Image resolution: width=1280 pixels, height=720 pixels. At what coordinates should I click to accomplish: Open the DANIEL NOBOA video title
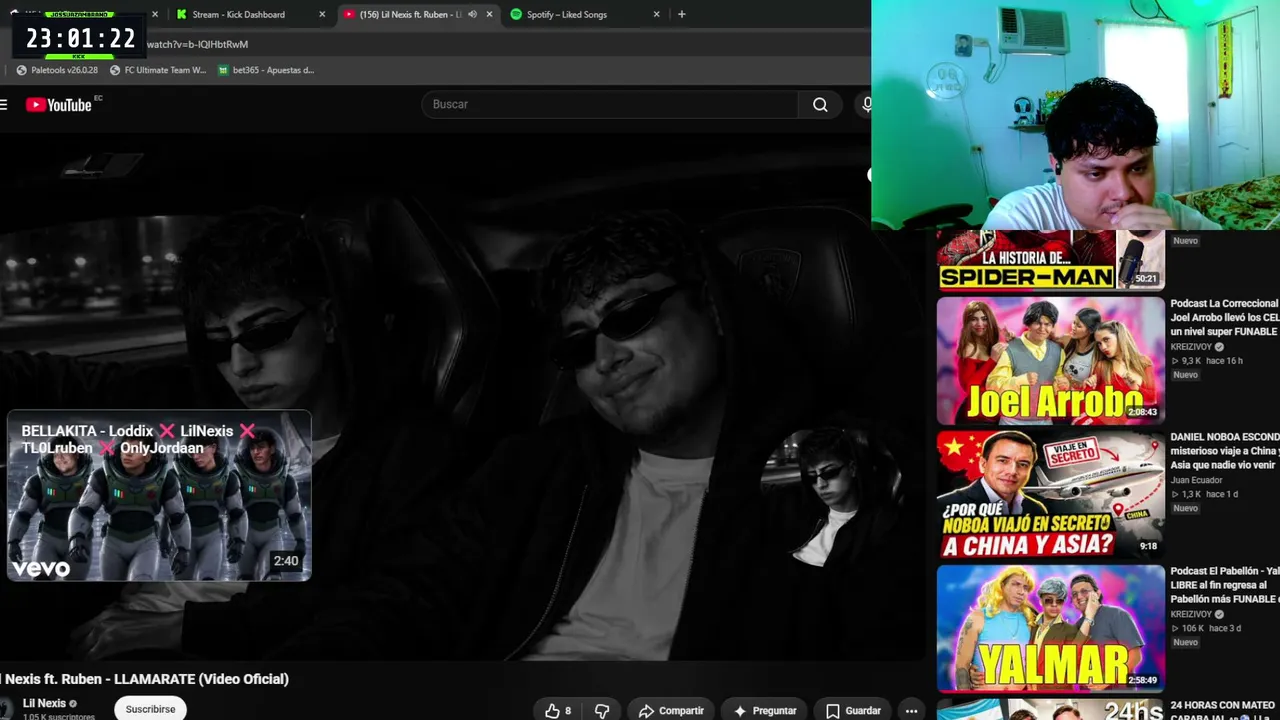(x=1225, y=451)
